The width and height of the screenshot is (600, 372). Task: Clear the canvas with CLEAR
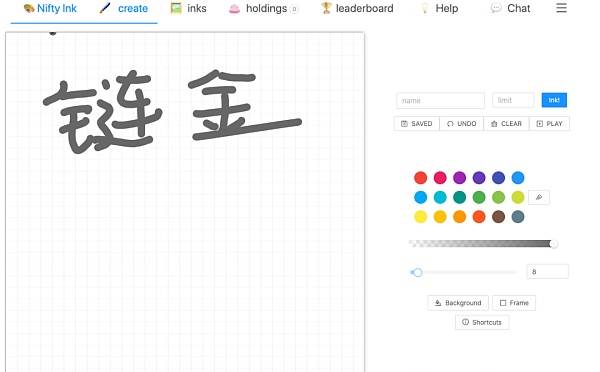(506, 124)
